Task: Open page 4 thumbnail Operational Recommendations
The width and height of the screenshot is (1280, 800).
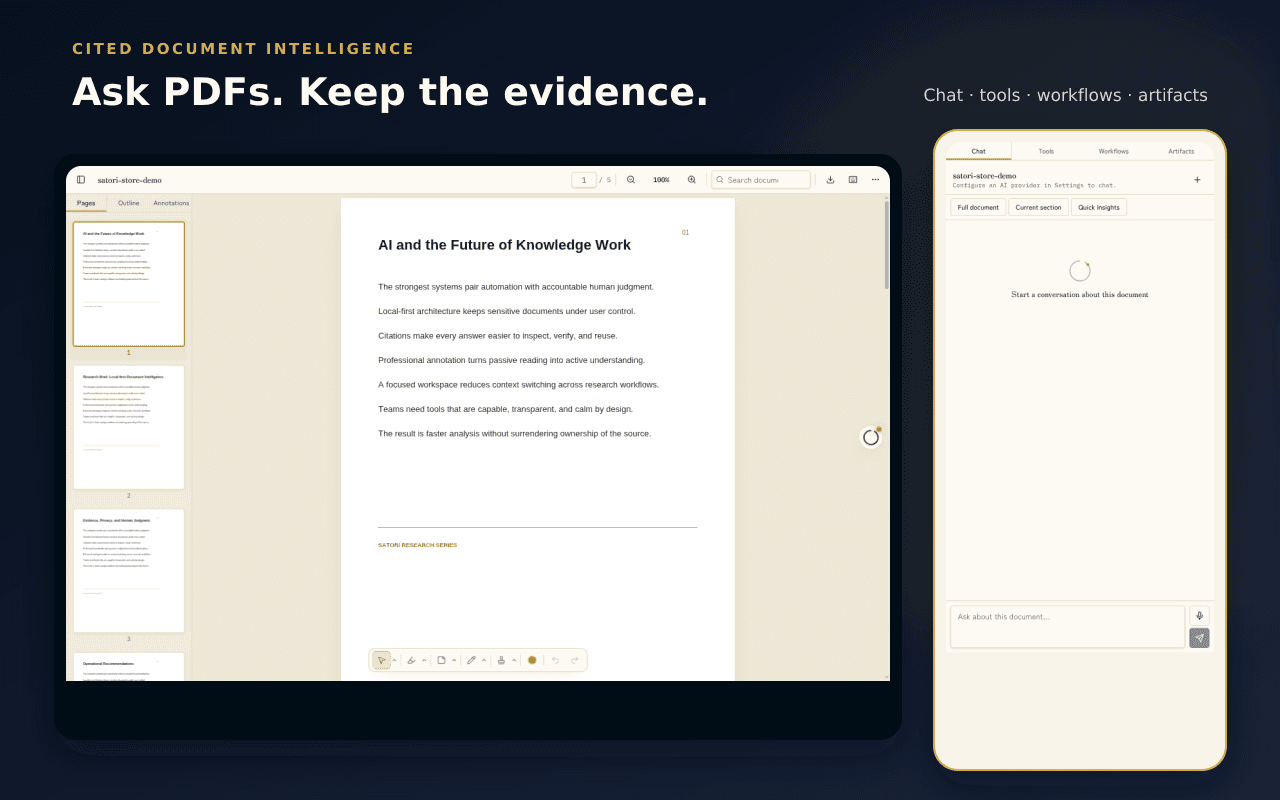Action: click(x=128, y=667)
